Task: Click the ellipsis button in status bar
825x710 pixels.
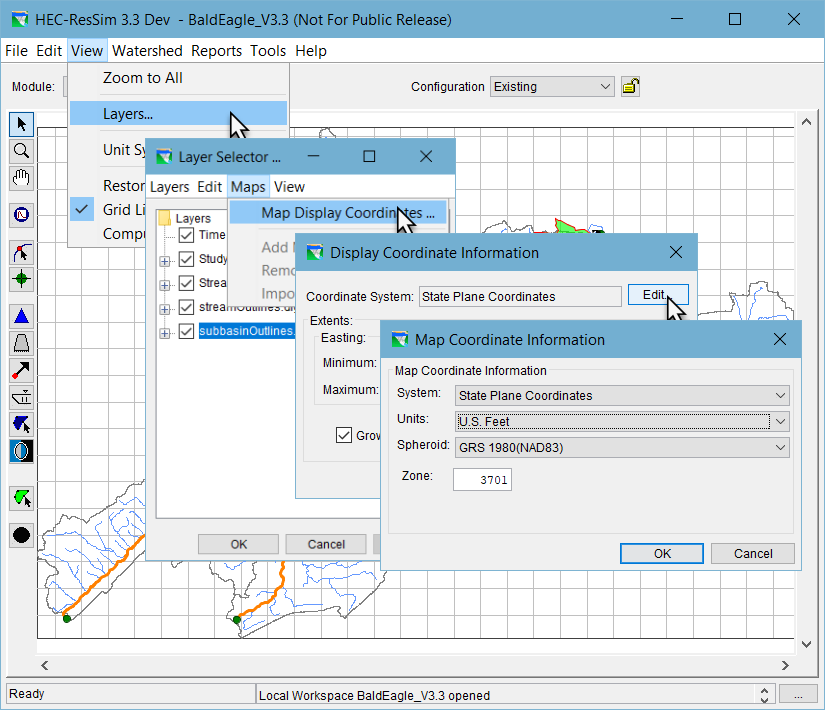Action: (798, 695)
